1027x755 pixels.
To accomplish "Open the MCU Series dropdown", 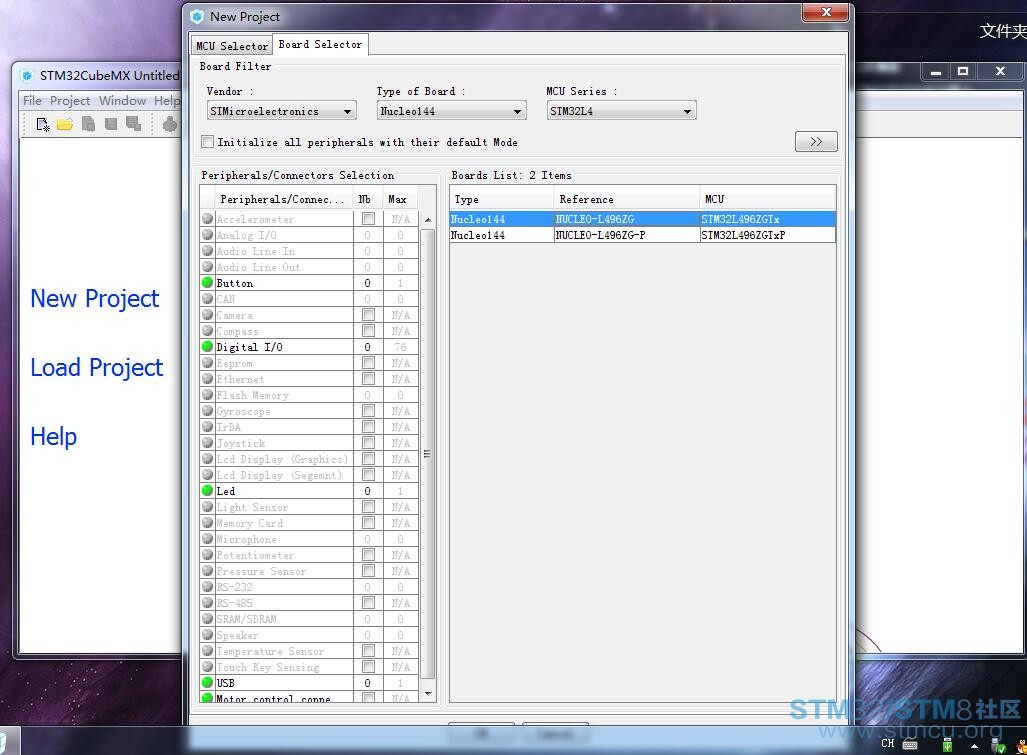I will (x=622, y=111).
